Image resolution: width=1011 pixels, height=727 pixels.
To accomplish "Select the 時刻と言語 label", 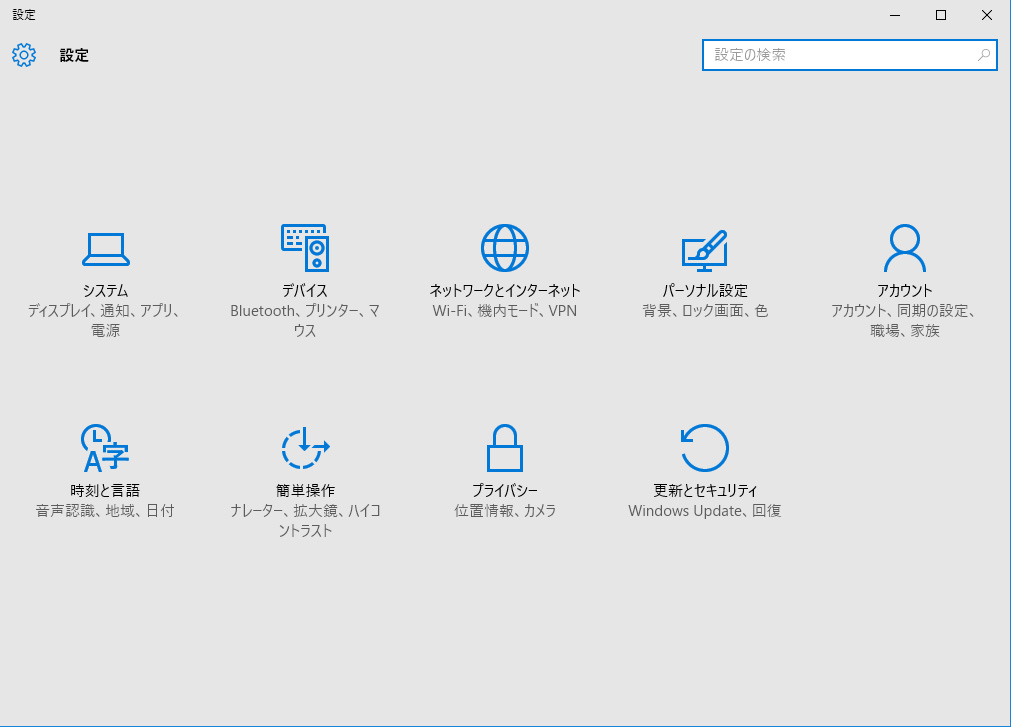I will coord(105,490).
